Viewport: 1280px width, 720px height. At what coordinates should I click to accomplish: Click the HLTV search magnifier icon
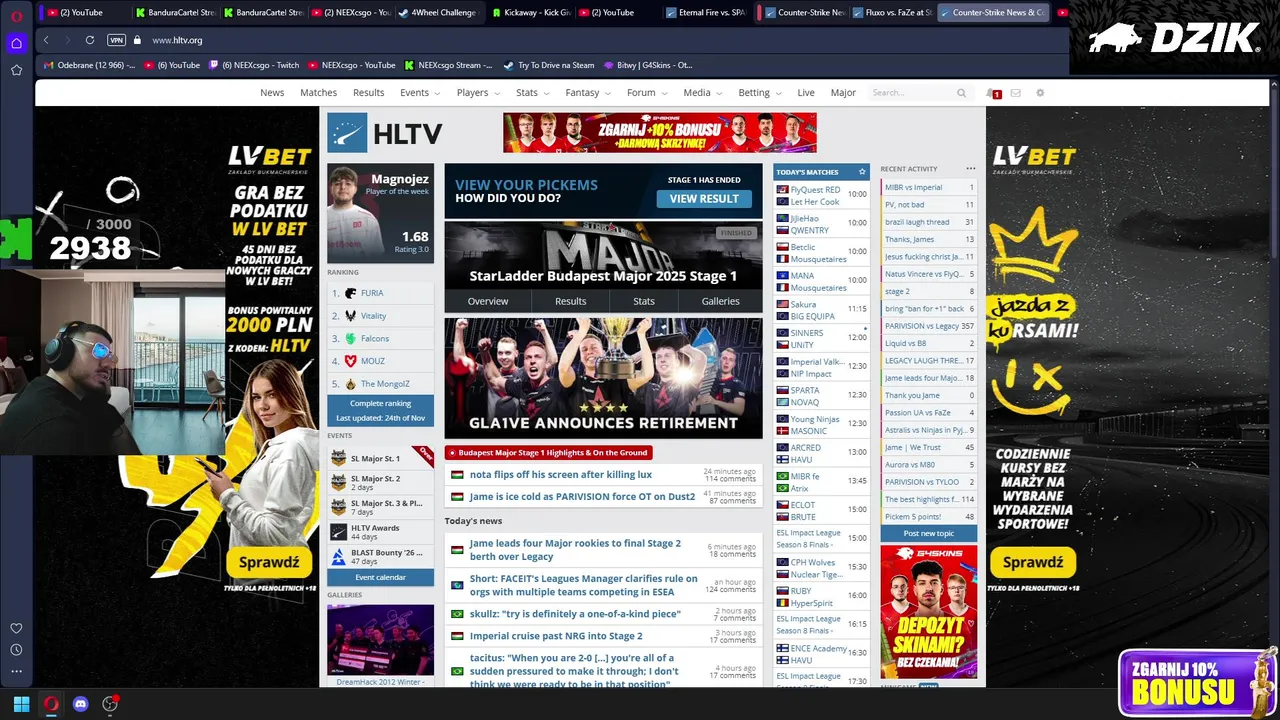[x=961, y=93]
